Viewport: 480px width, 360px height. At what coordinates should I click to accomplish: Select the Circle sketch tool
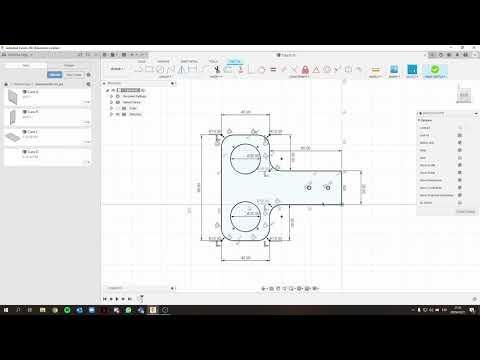pyautogui.click(x=160, y=69)
